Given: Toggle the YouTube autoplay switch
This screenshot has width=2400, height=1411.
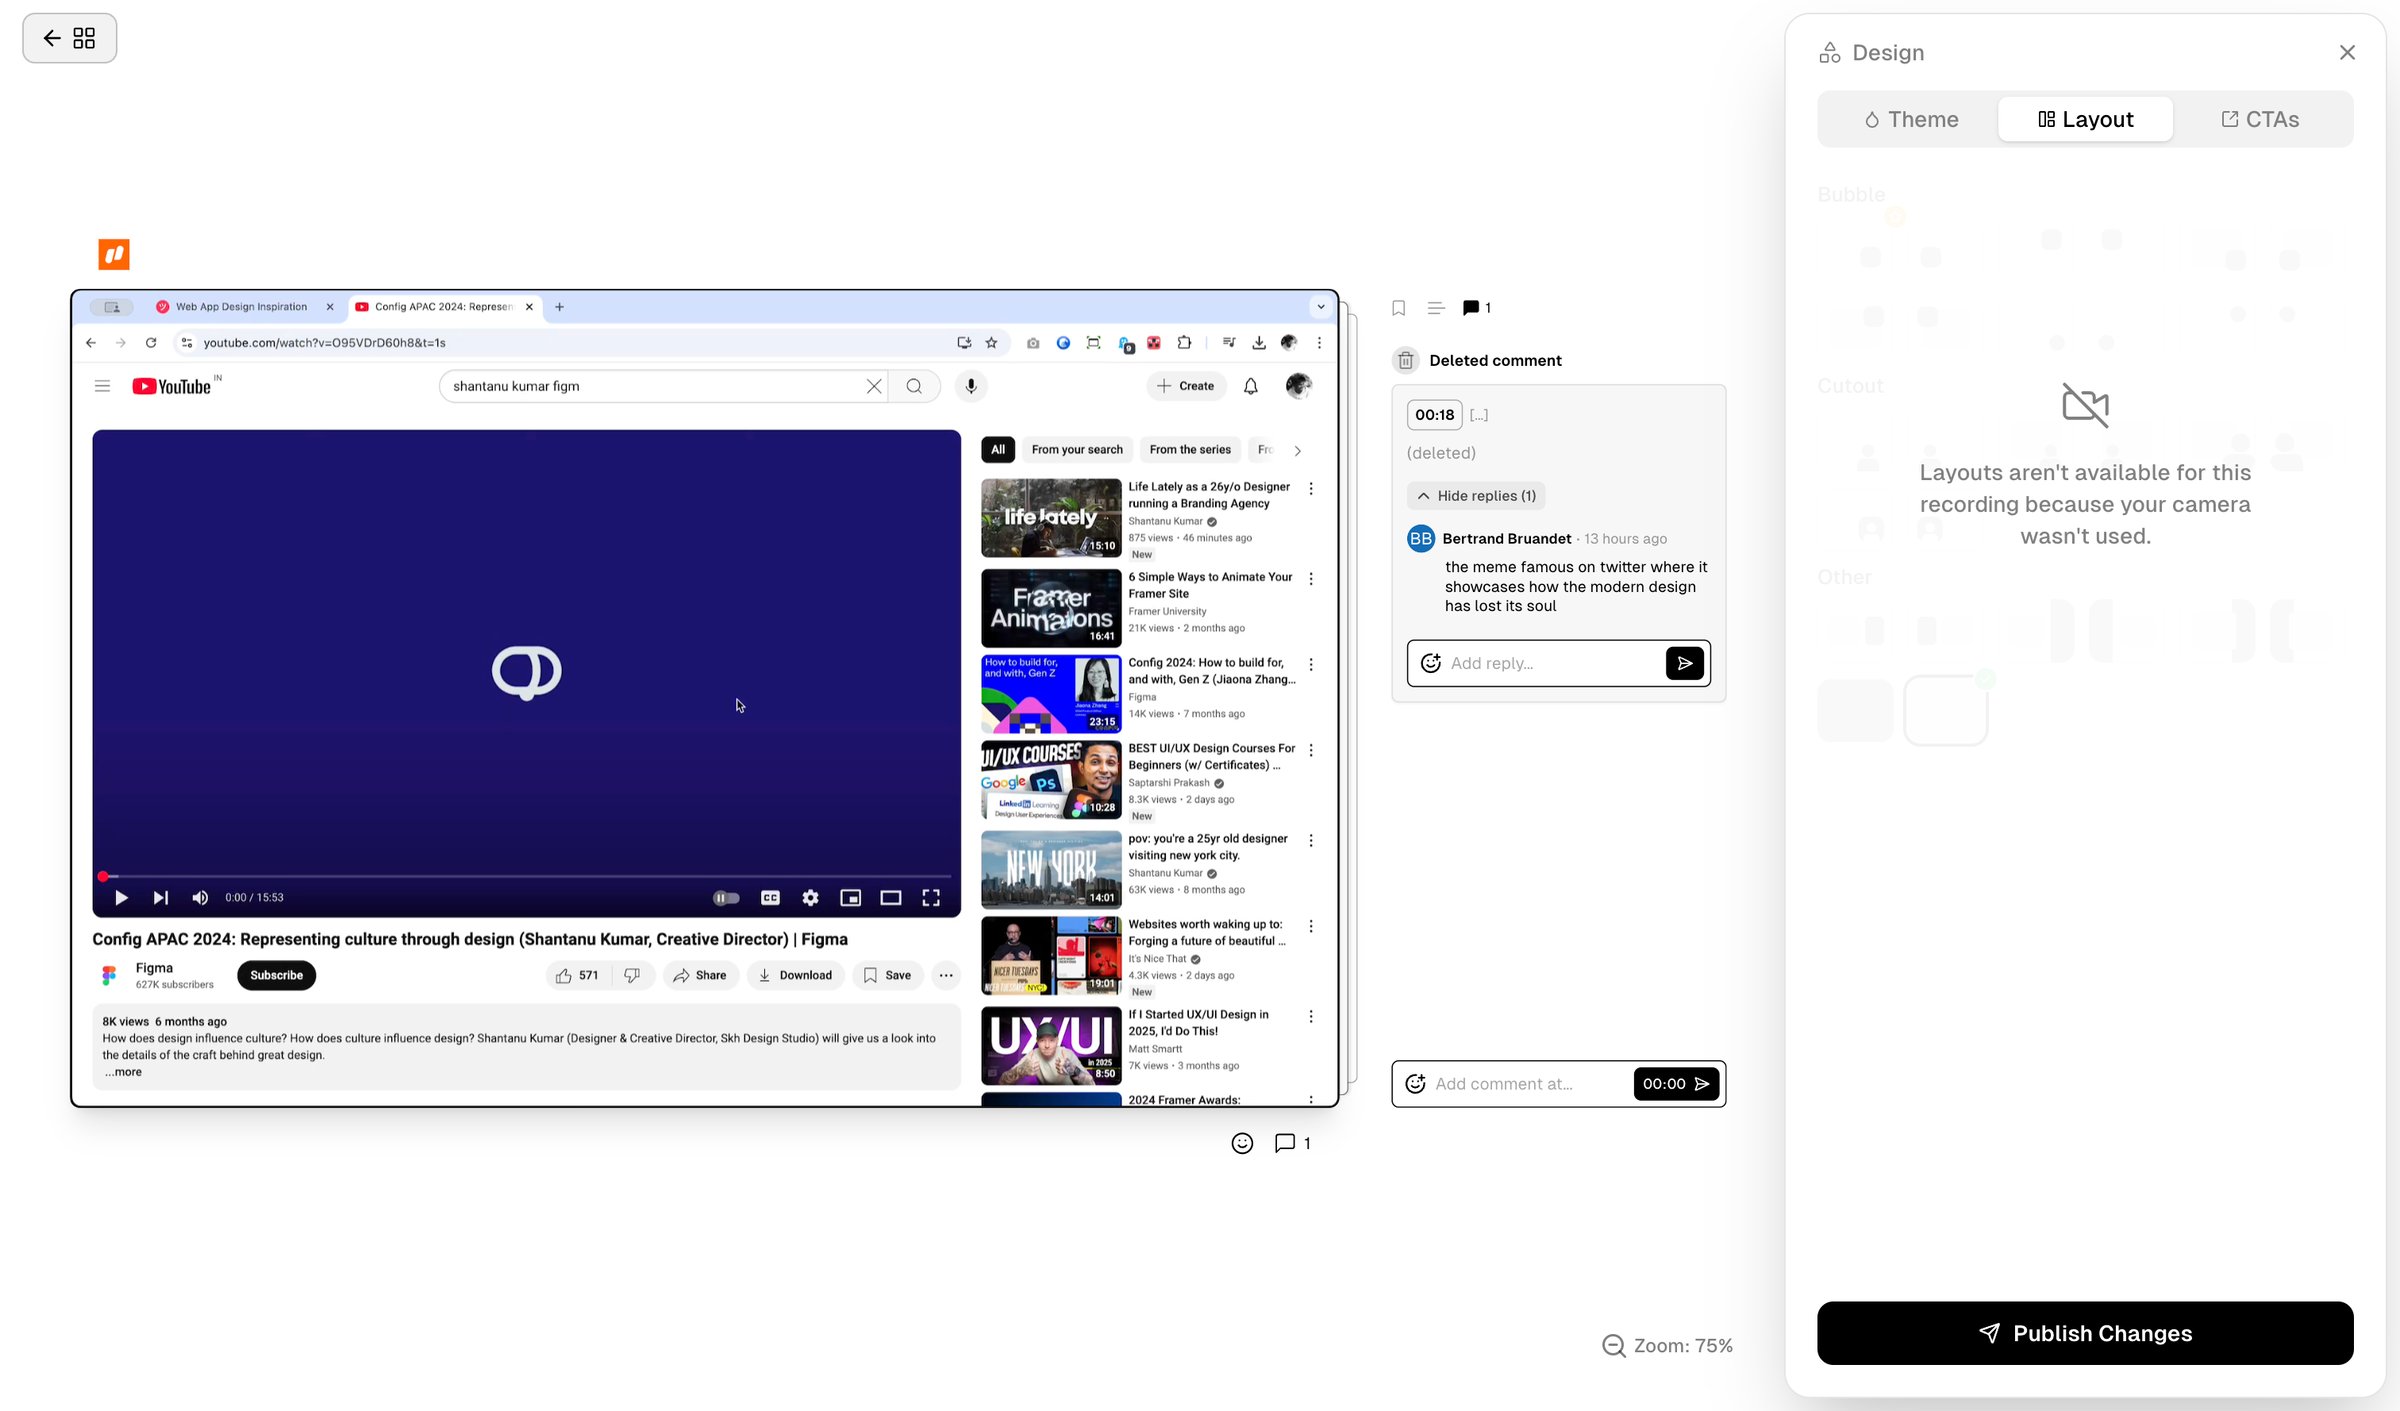Looking at the screenshot, I should click(726, 898).
